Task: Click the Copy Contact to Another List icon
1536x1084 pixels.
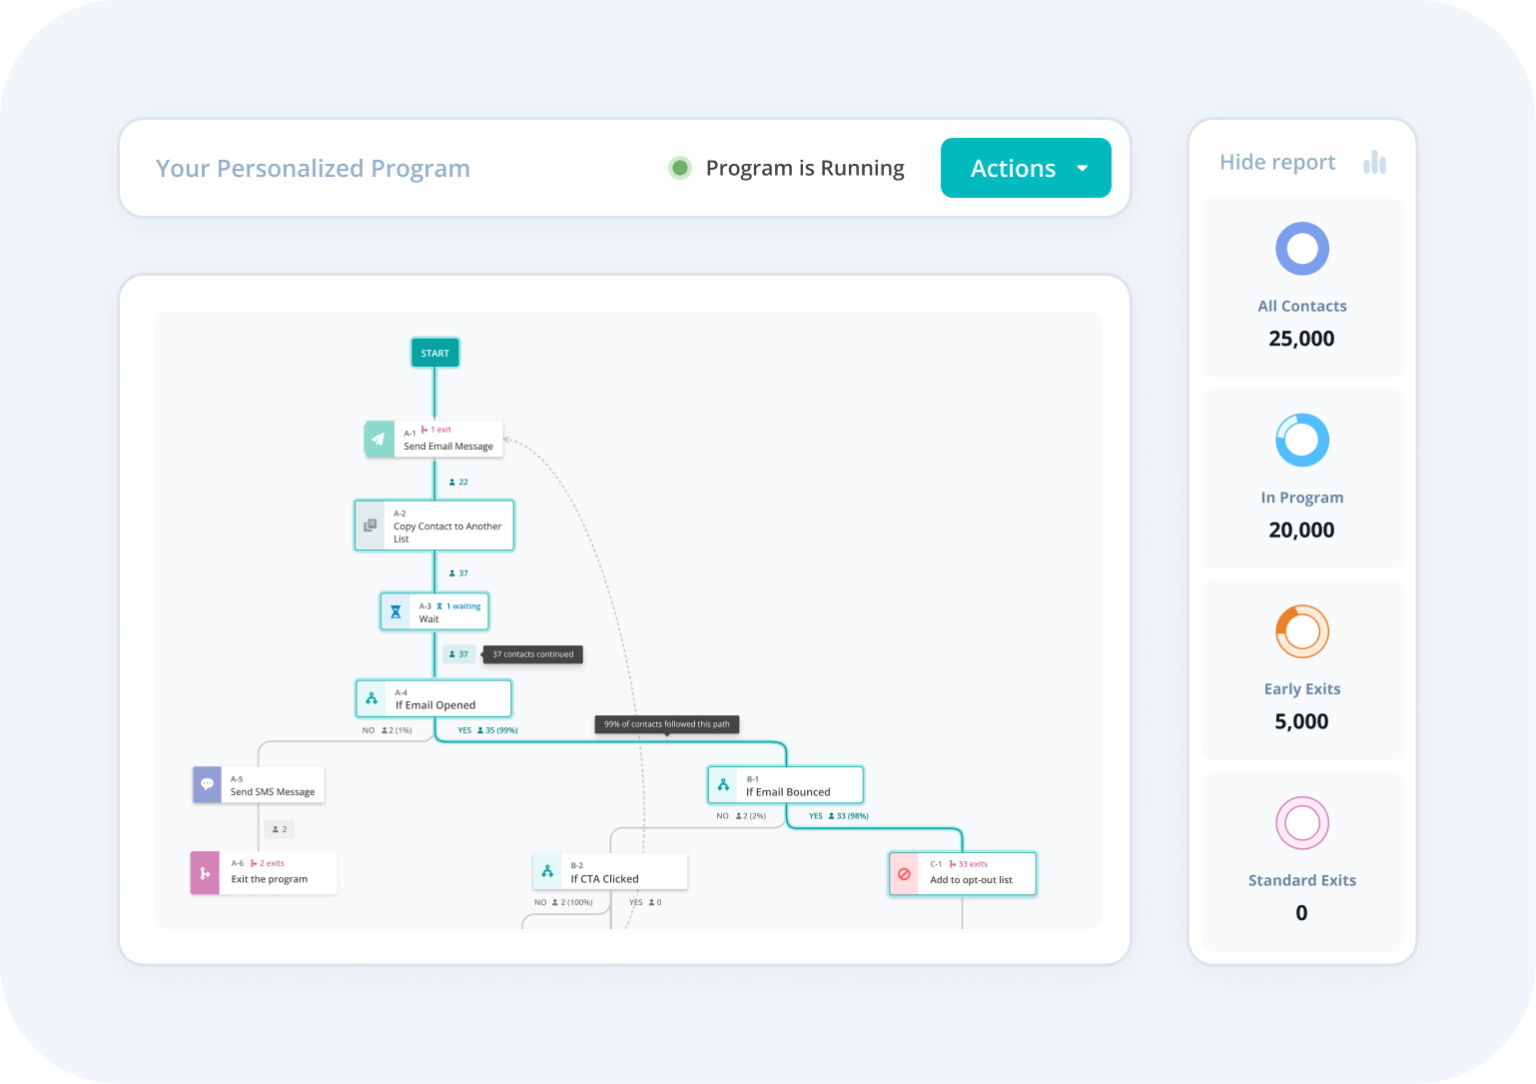Action: tap(370, 524)
